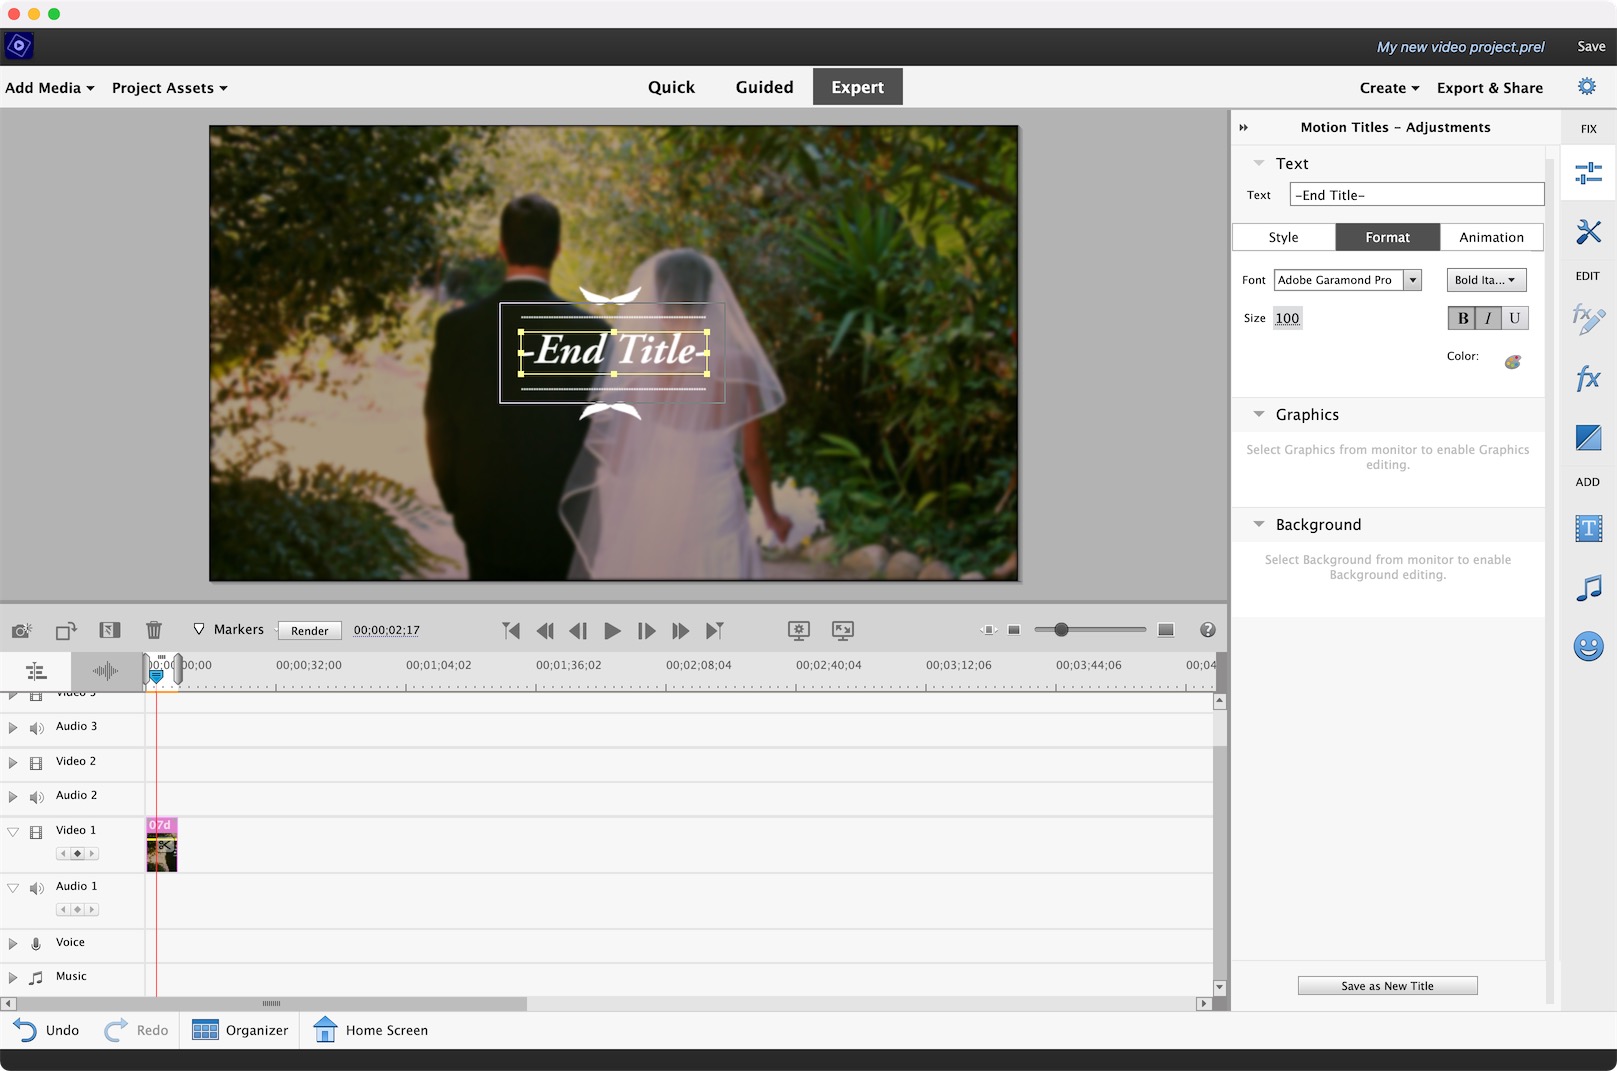Click Save as New Title button
The image size is (1617, 1071).
[1387, 986]
